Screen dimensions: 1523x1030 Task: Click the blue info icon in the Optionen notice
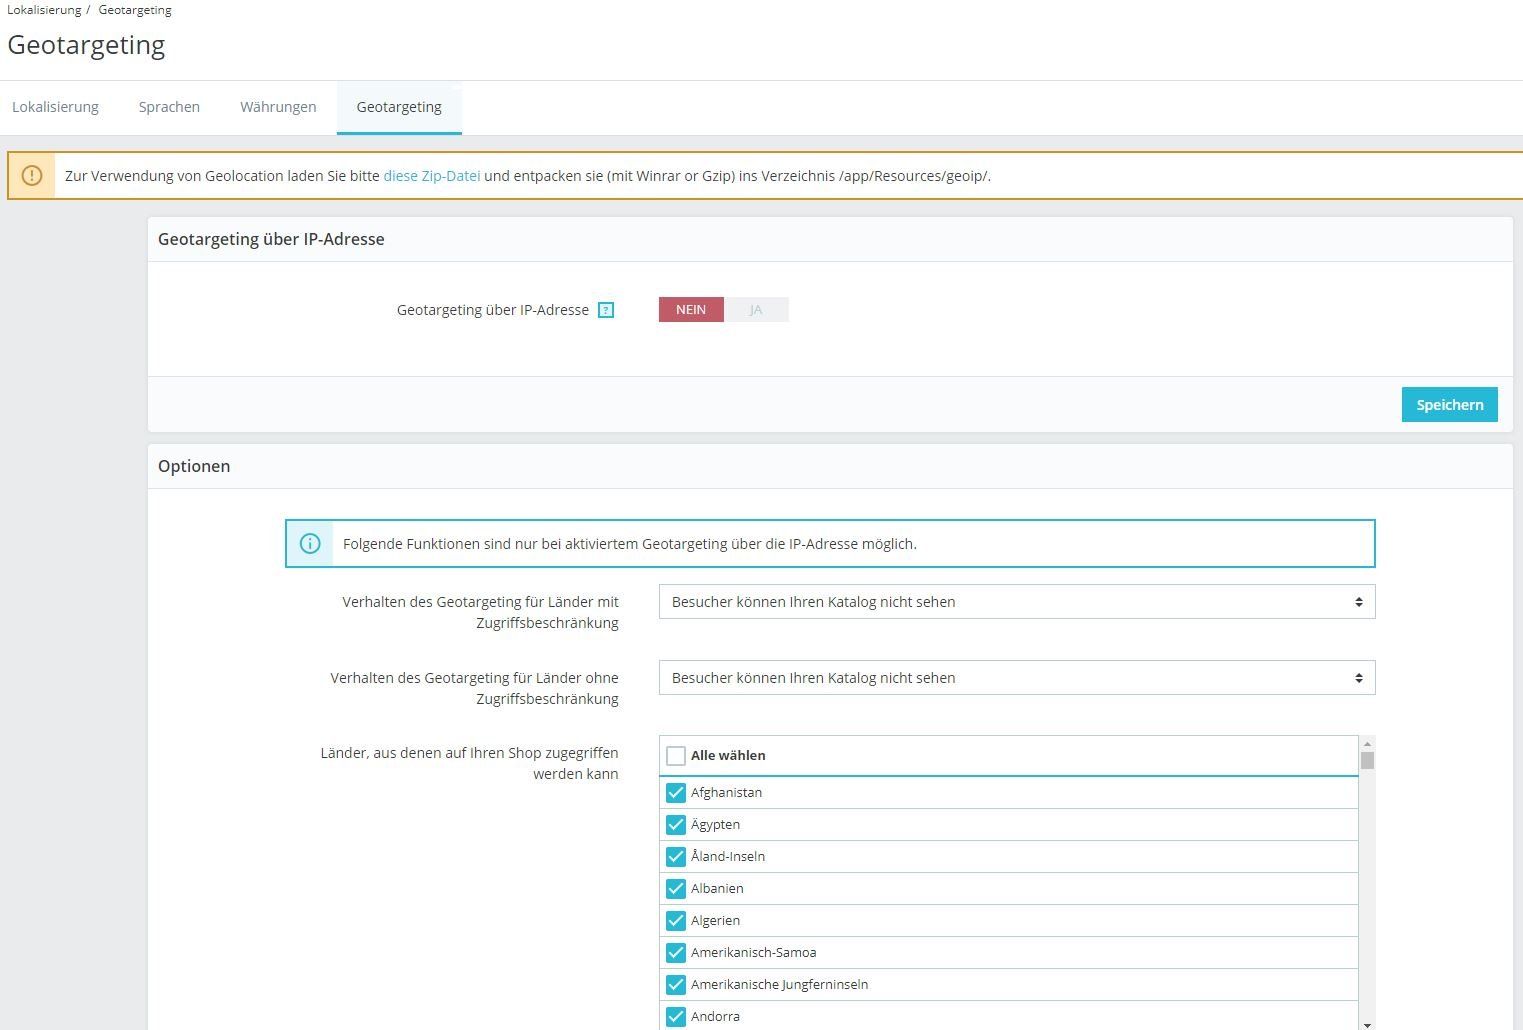tap(310, 544)
